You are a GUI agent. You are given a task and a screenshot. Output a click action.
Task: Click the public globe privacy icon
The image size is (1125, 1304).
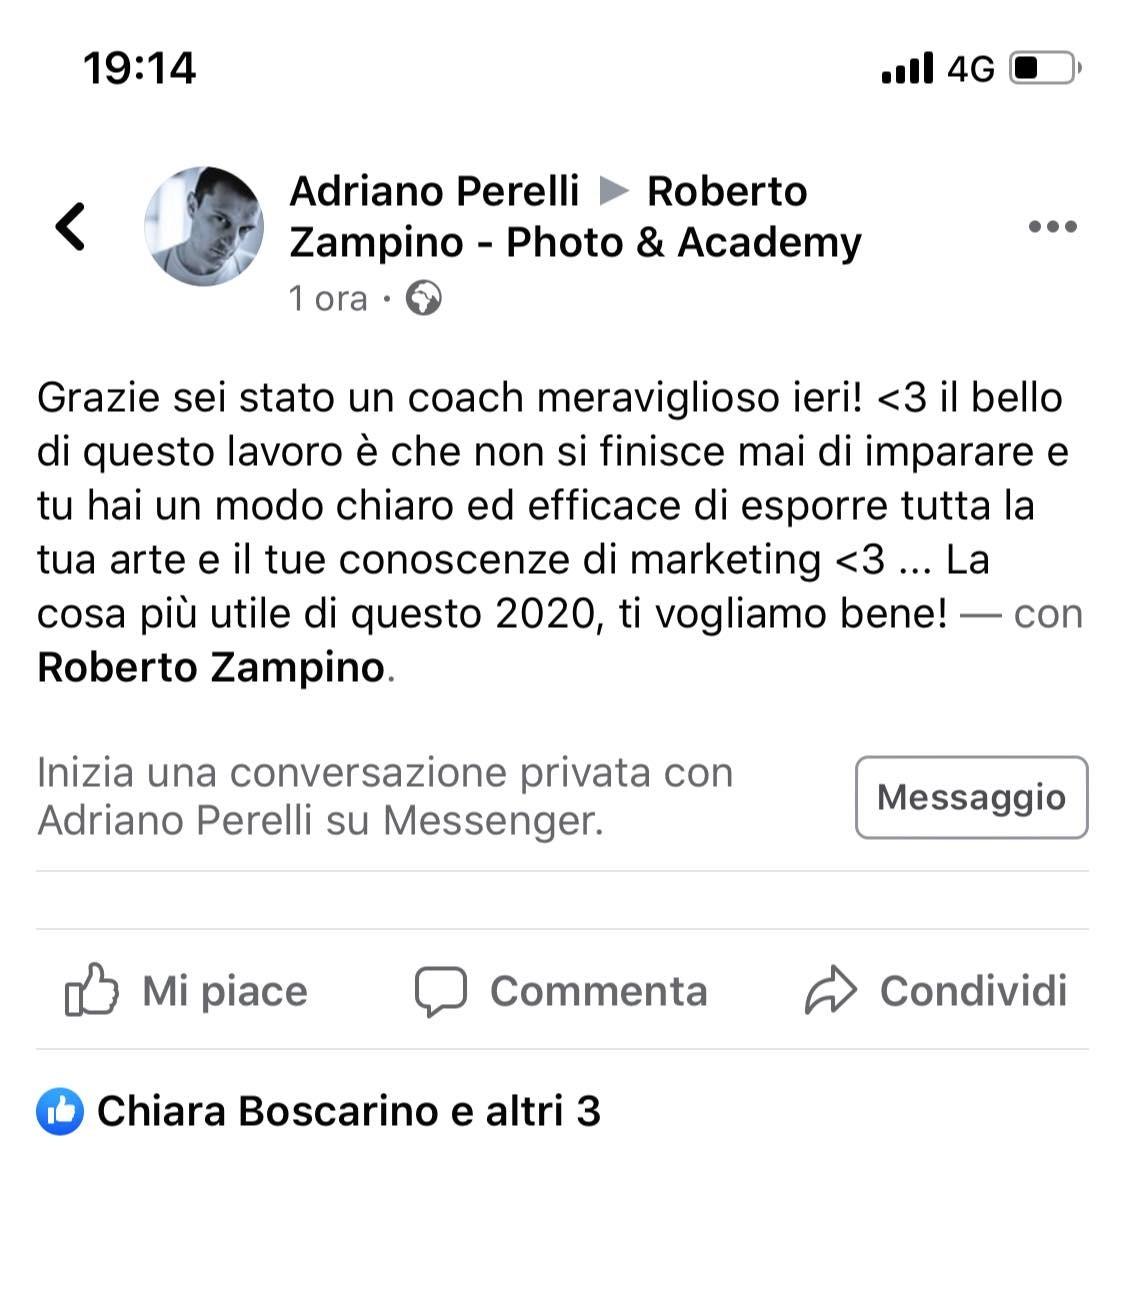(x=423, y=298)
